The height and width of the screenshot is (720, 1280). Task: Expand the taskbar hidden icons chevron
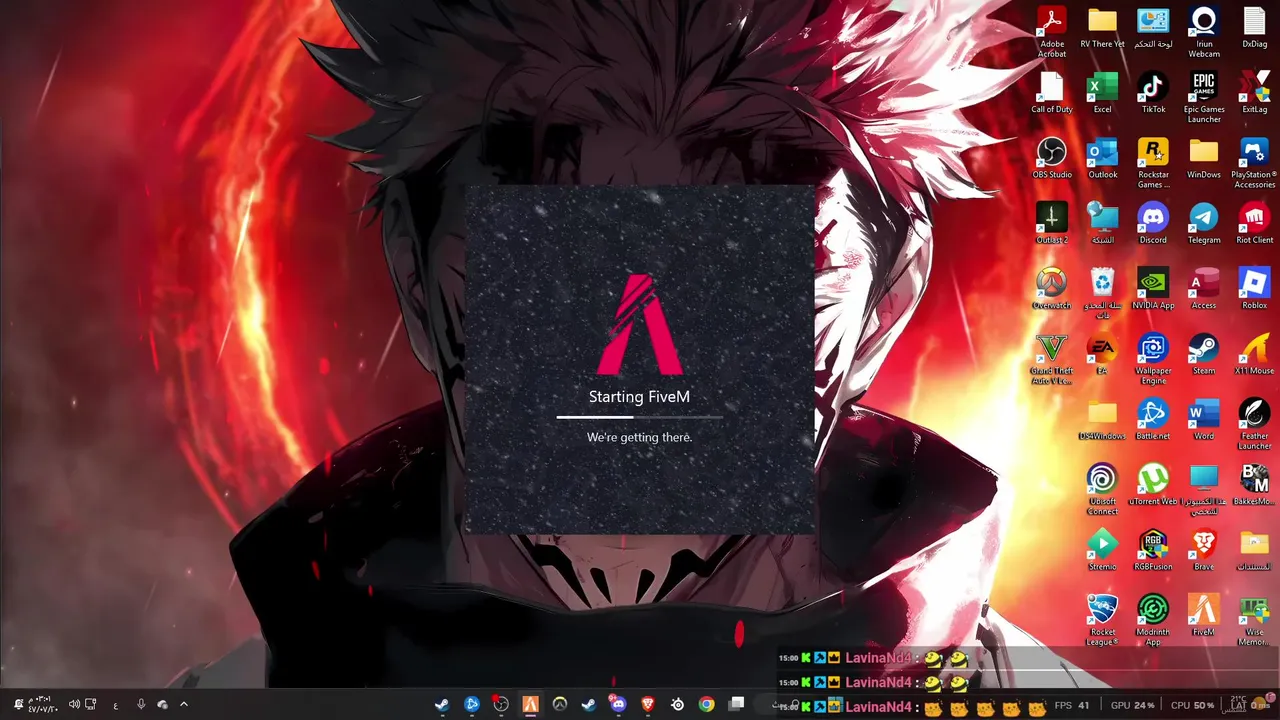184,704
